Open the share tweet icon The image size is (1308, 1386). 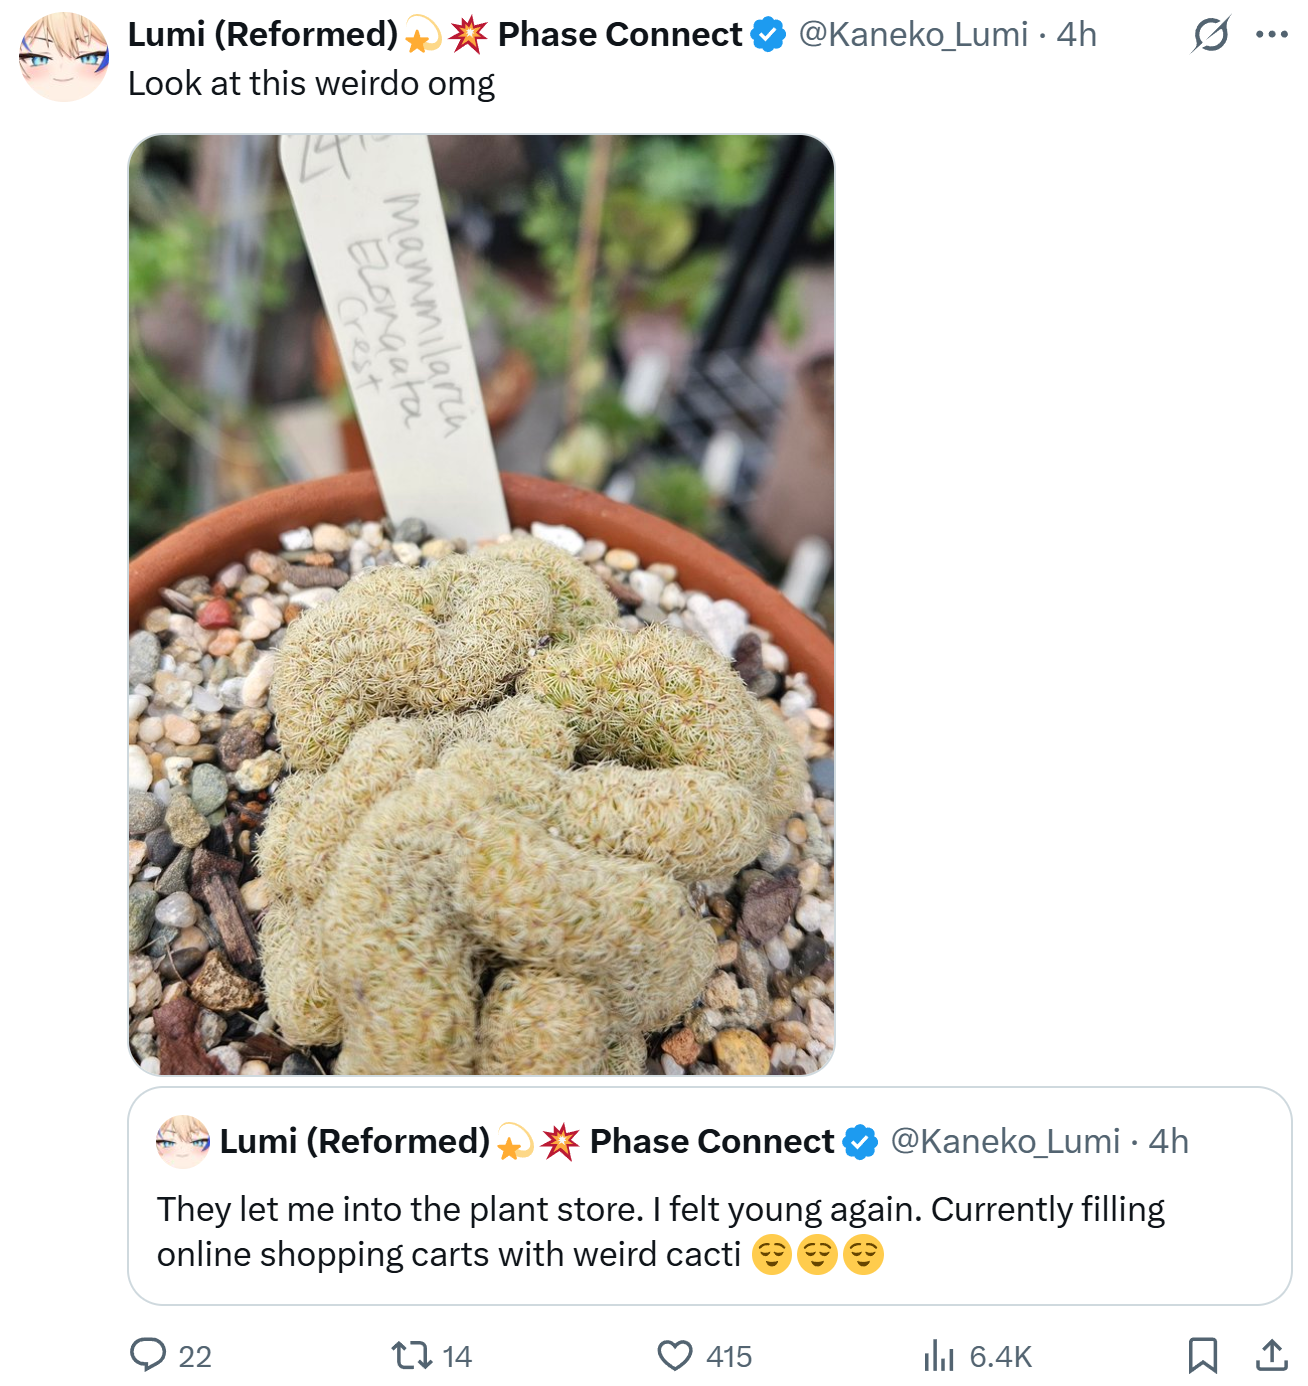point(1271,1355)
